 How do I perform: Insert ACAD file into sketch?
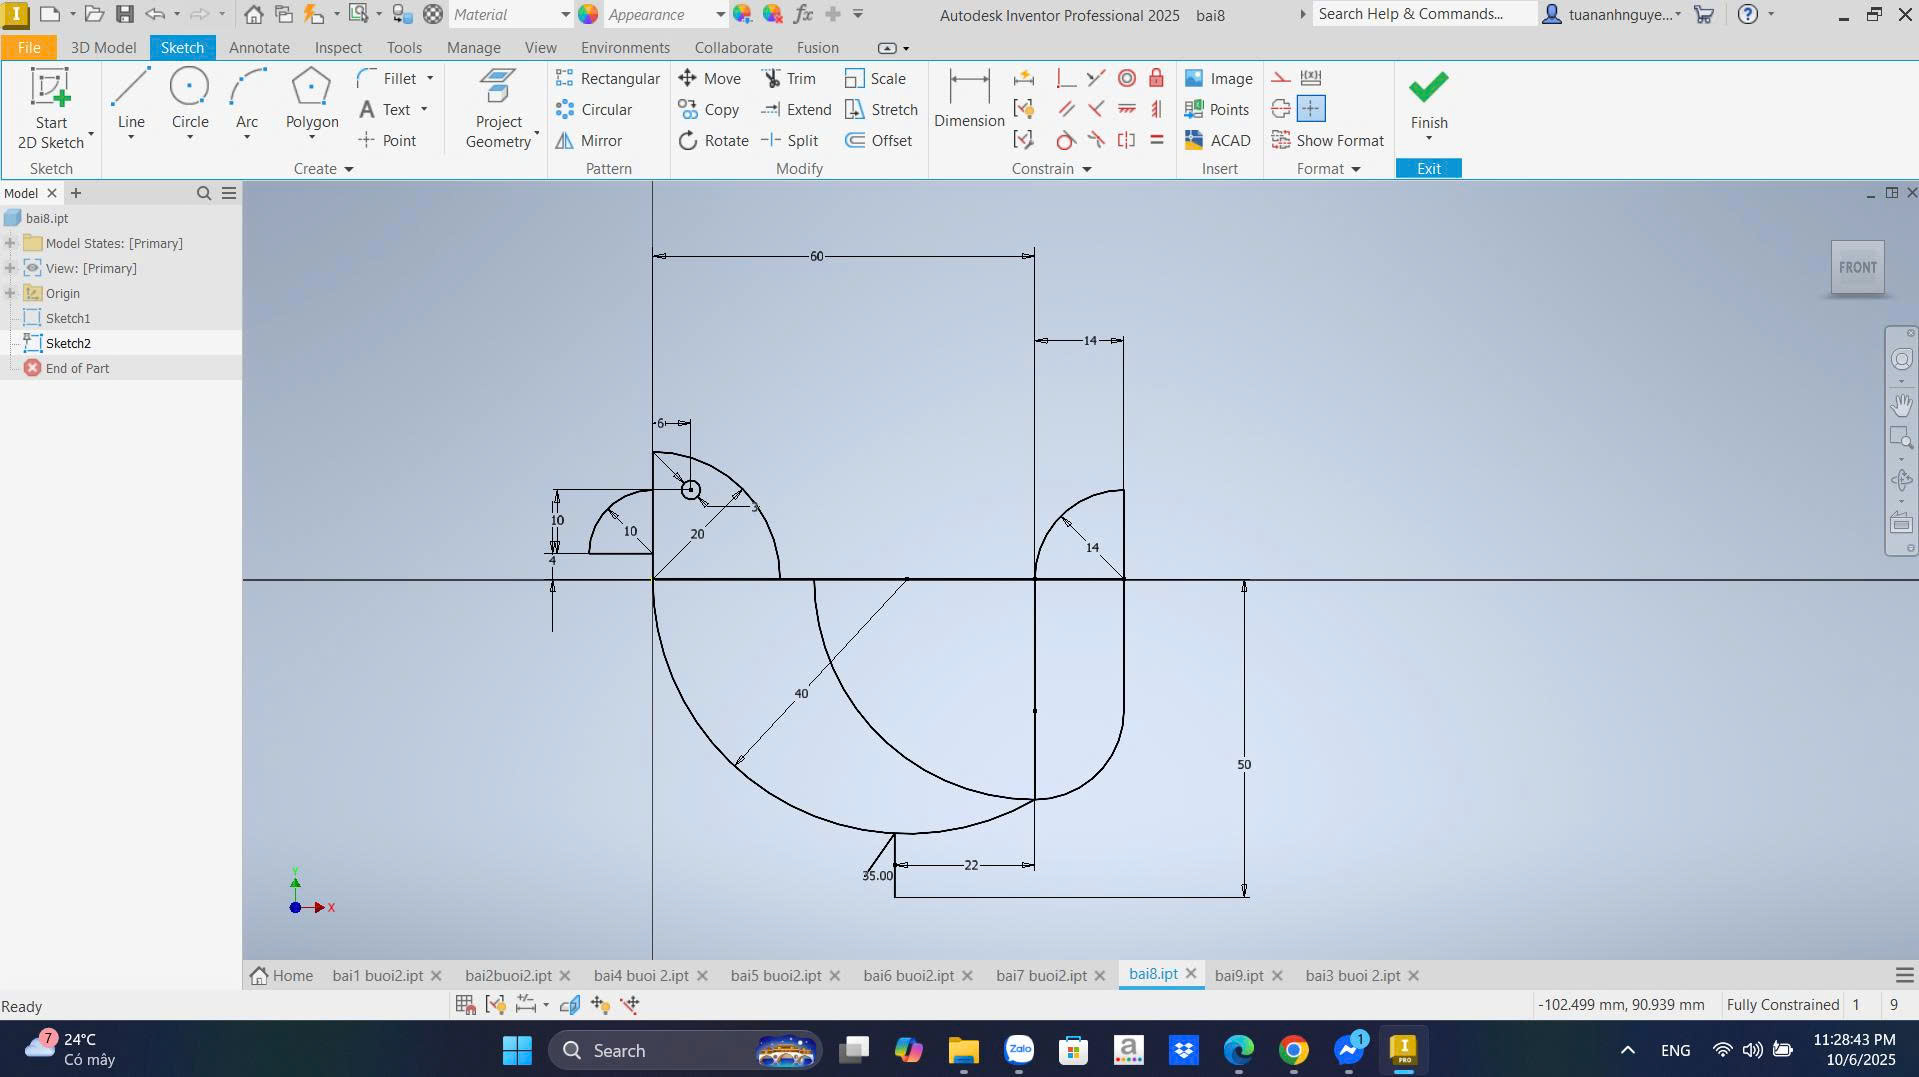point(1217,141)
